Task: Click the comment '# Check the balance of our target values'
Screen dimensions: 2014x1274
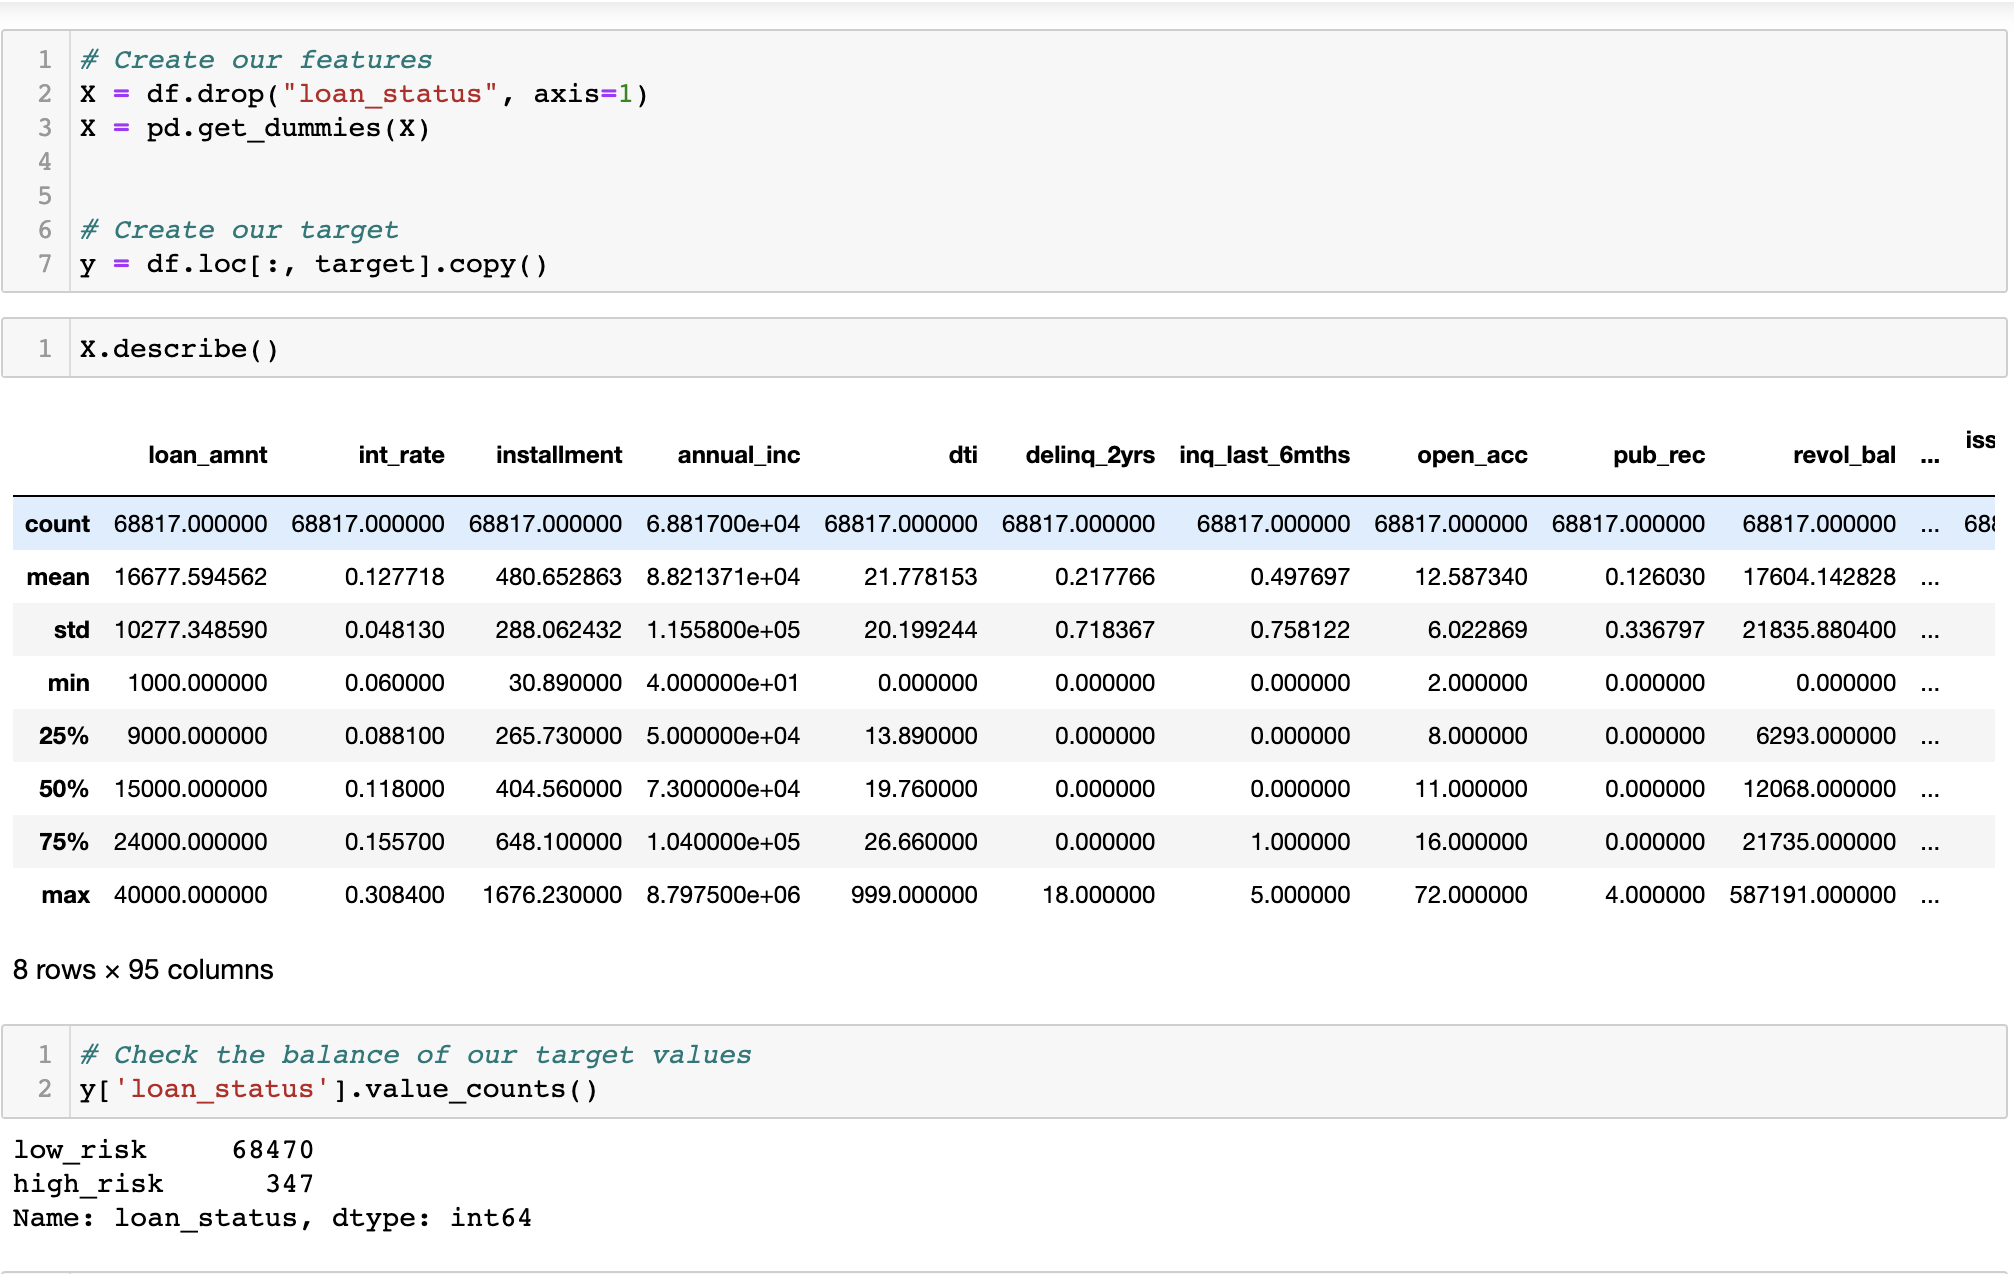Action: pos(415,1054)
